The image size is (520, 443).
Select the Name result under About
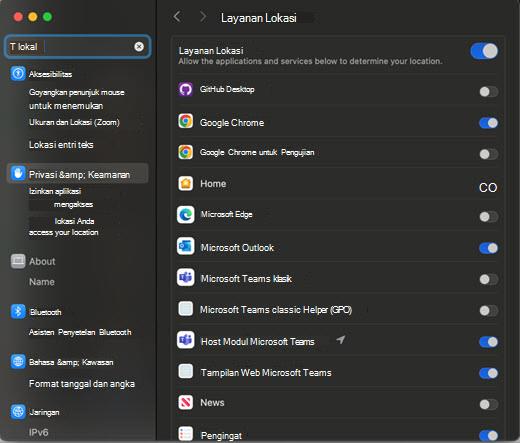click(42, 282)
